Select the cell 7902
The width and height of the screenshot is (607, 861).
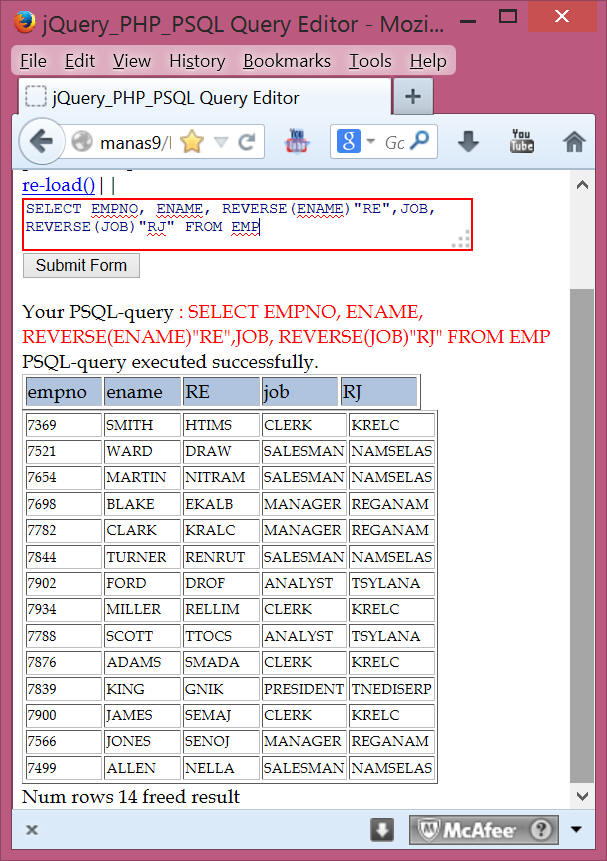click(64, 583)
